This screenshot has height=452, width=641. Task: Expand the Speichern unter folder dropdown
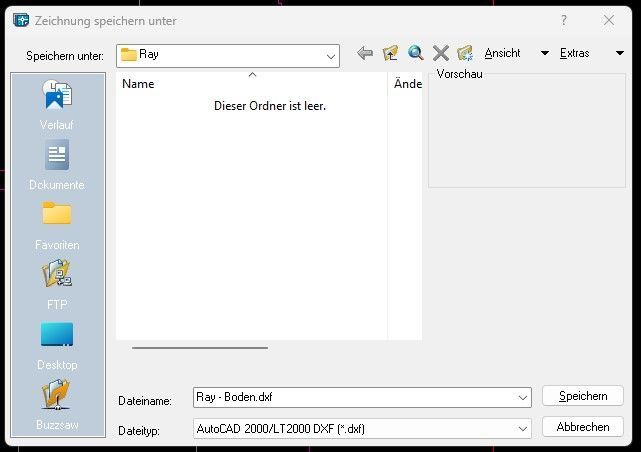pyautogui.click(x=330, y=56)
